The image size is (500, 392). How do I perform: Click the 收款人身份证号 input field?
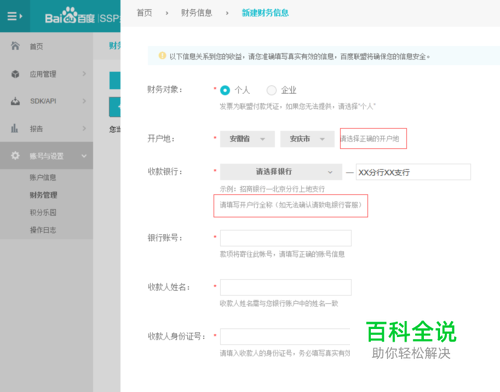coord(285,337)
